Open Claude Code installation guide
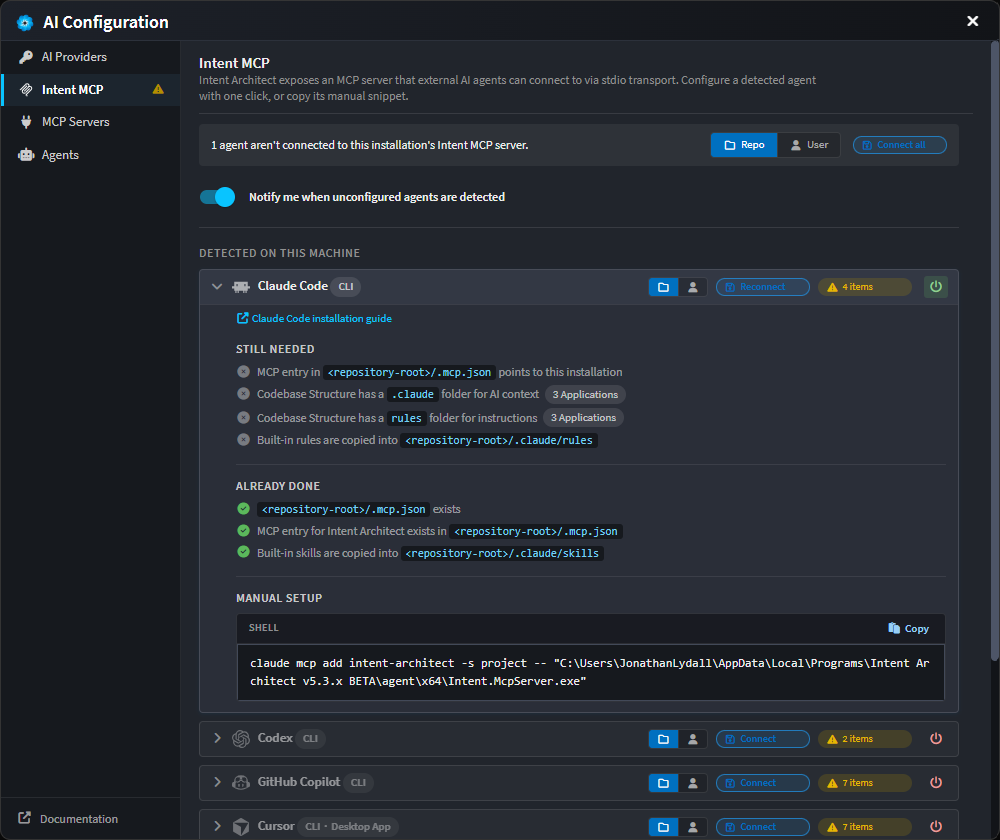 [x=314, y=318]
